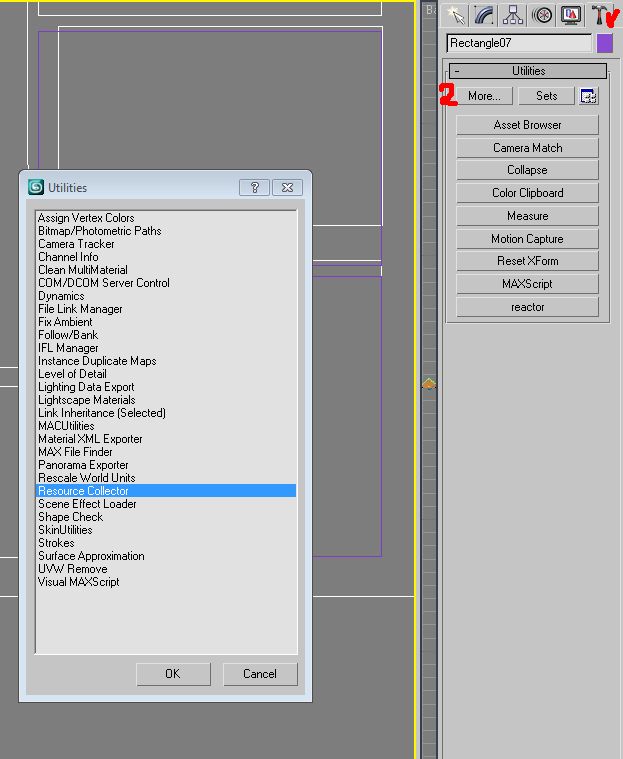Choose Dynamics in utilities list
623x759 pixels.
pyautogui.click(x=166, y=296)
